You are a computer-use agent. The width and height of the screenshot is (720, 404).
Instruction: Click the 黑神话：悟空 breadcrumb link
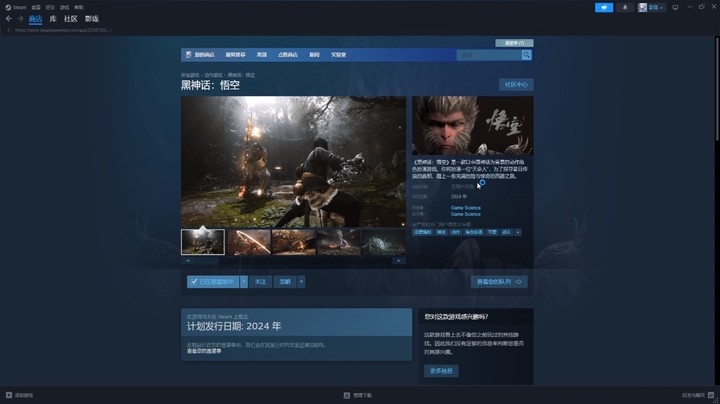click(x=241, y=75)
